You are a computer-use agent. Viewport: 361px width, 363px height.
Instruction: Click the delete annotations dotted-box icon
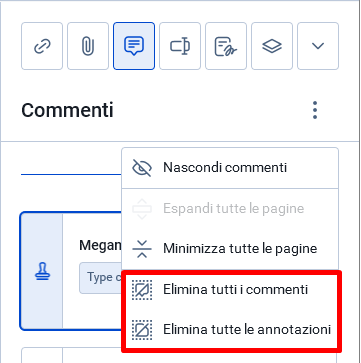click(142, 330)
